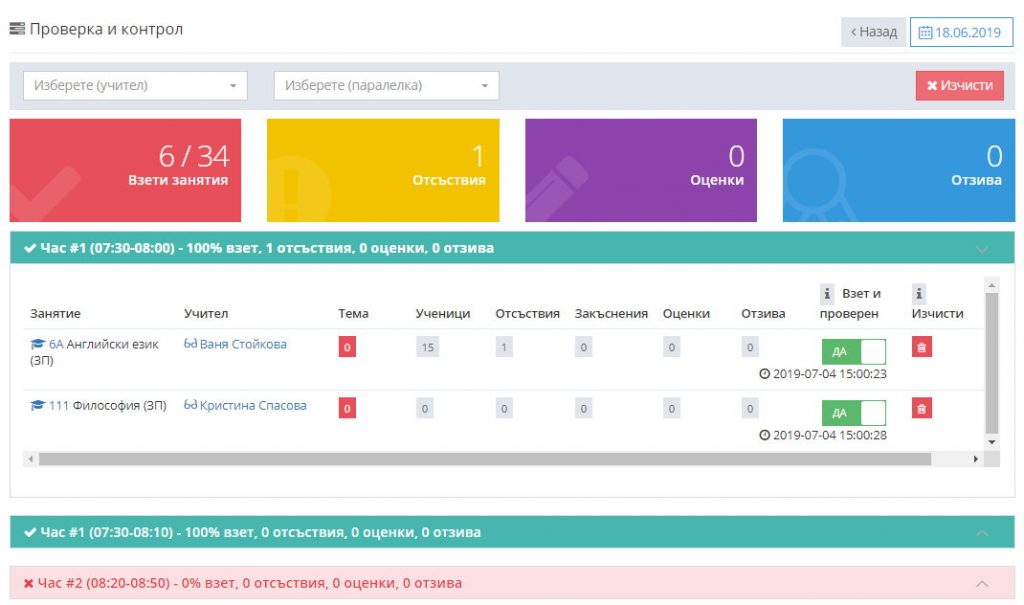Screen dimensions: 1024x605
Task: Click glasses icon beside Ваня Стойкова
Action: (190, 344)
